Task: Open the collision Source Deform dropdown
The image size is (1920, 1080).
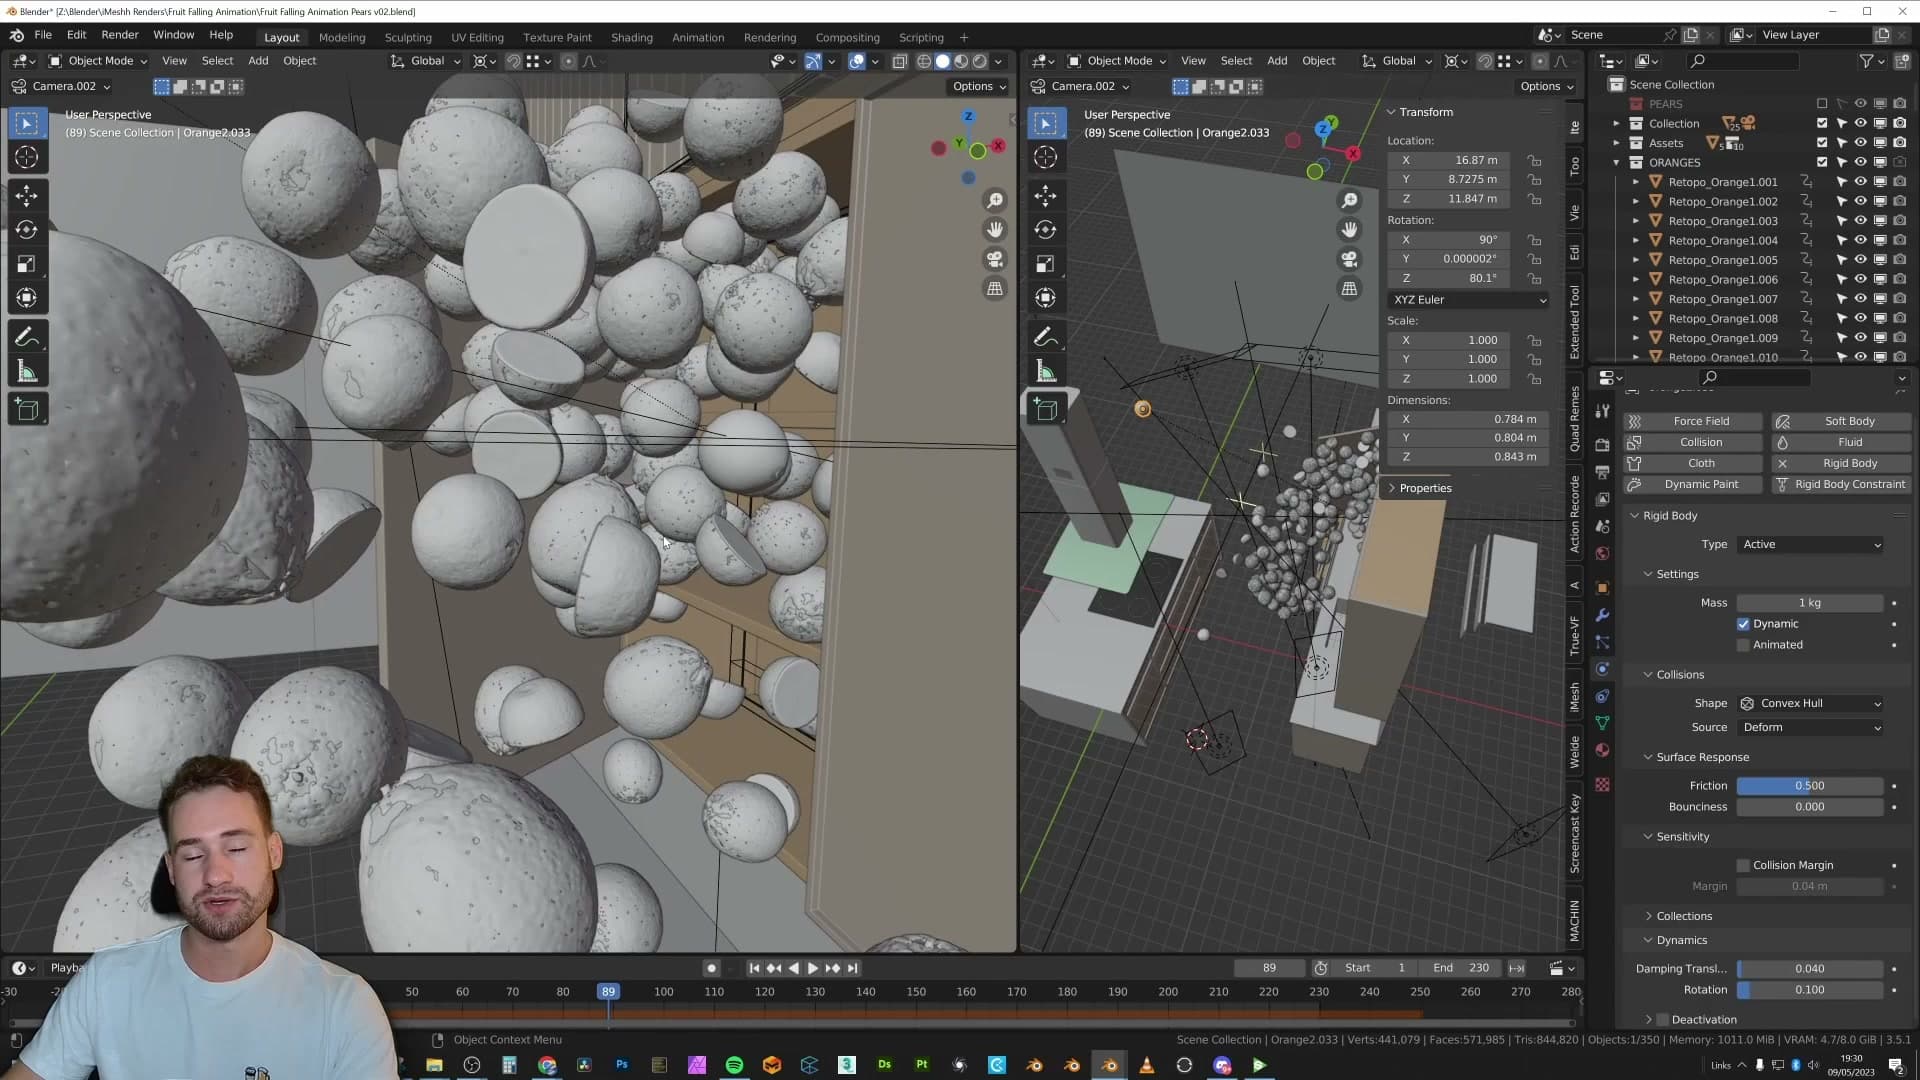Action: tap(1812, 728)
